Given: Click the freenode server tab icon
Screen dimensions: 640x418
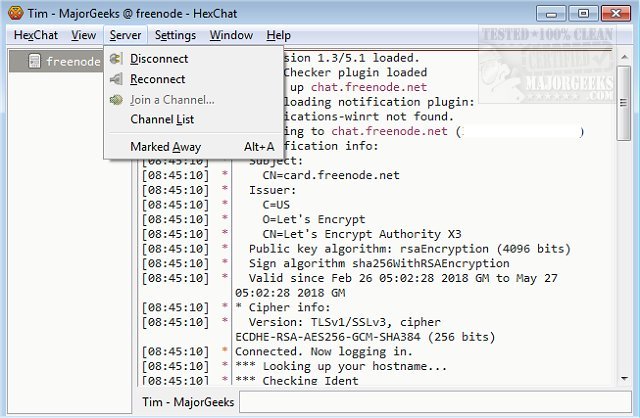Looking at the screenshot, I should (34, 61).
